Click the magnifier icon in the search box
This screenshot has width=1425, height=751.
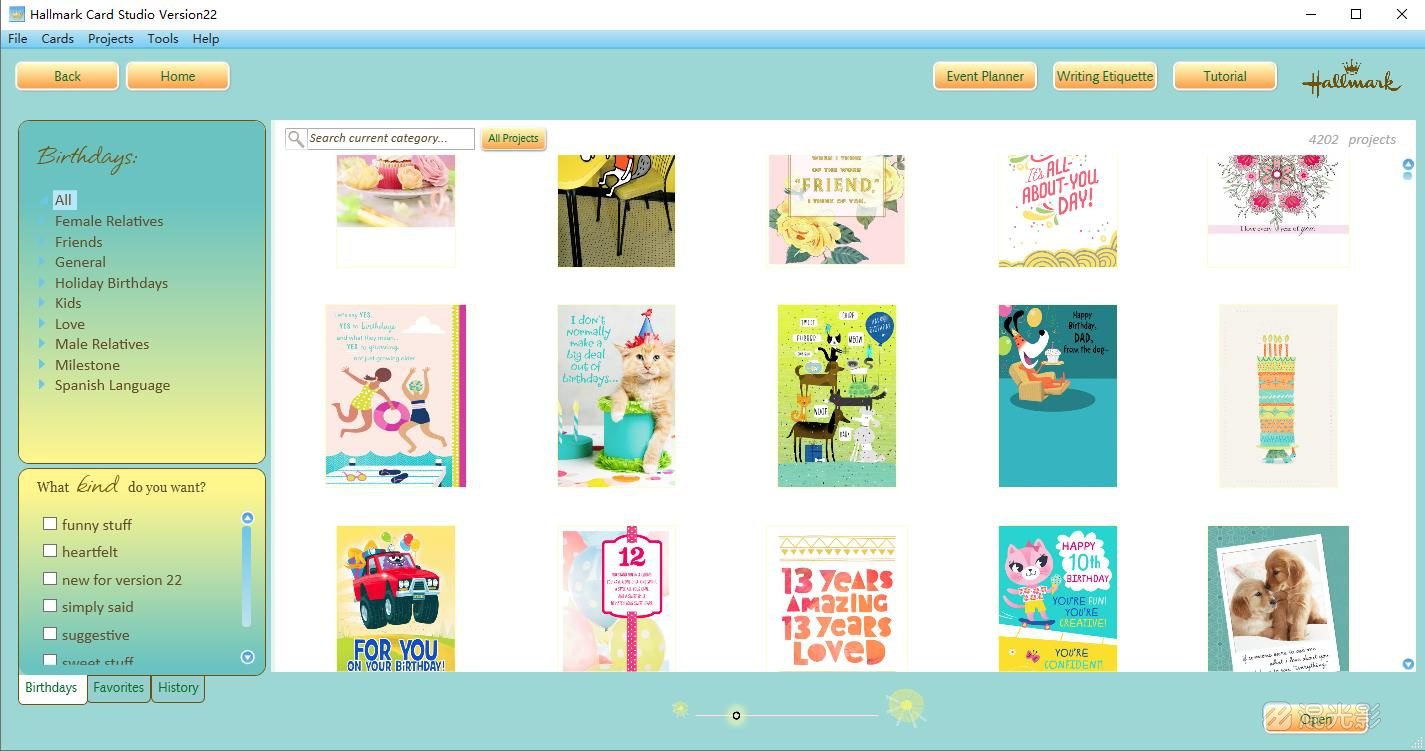click(295, 139)
